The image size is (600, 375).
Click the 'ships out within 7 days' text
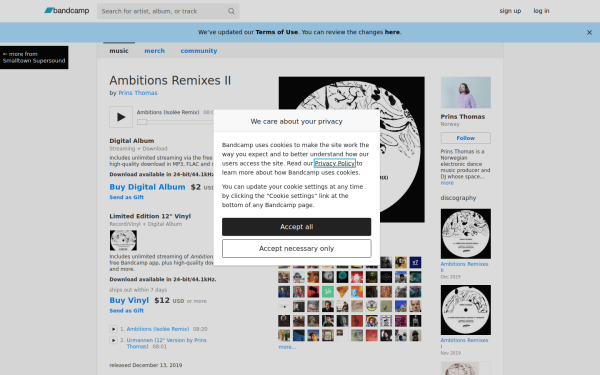coord(138,290)
